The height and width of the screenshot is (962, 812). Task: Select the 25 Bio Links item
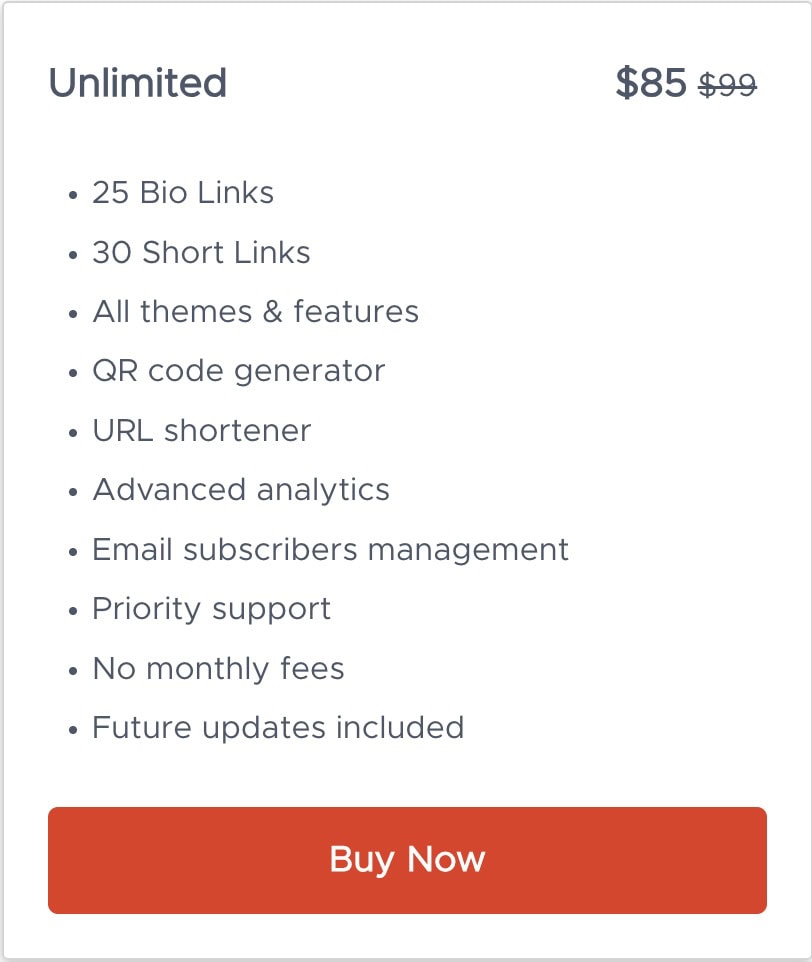[183, 192]
